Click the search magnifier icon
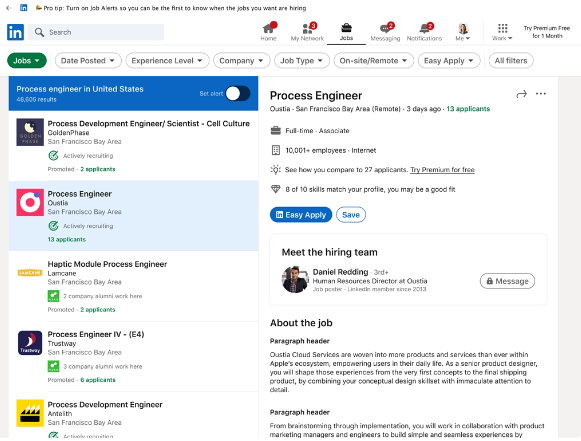Screen dimensions: 581x441 [x=39, y=32]
